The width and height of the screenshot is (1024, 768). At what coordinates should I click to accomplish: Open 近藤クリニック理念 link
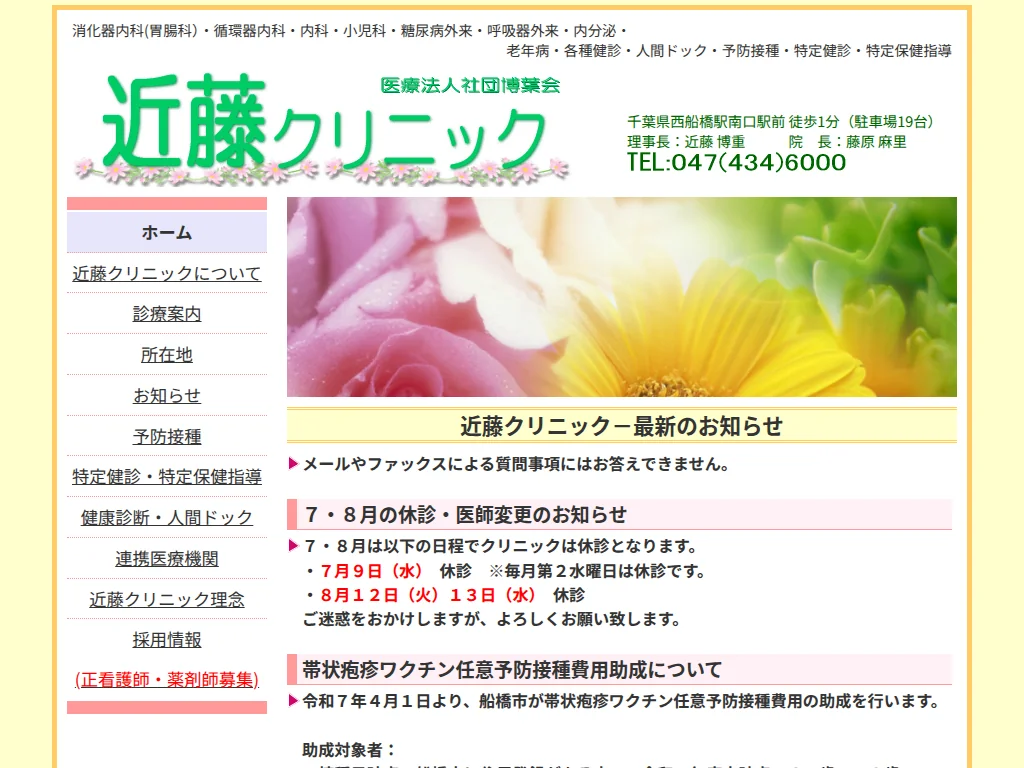pyautogui.click(x=167, y=600)
